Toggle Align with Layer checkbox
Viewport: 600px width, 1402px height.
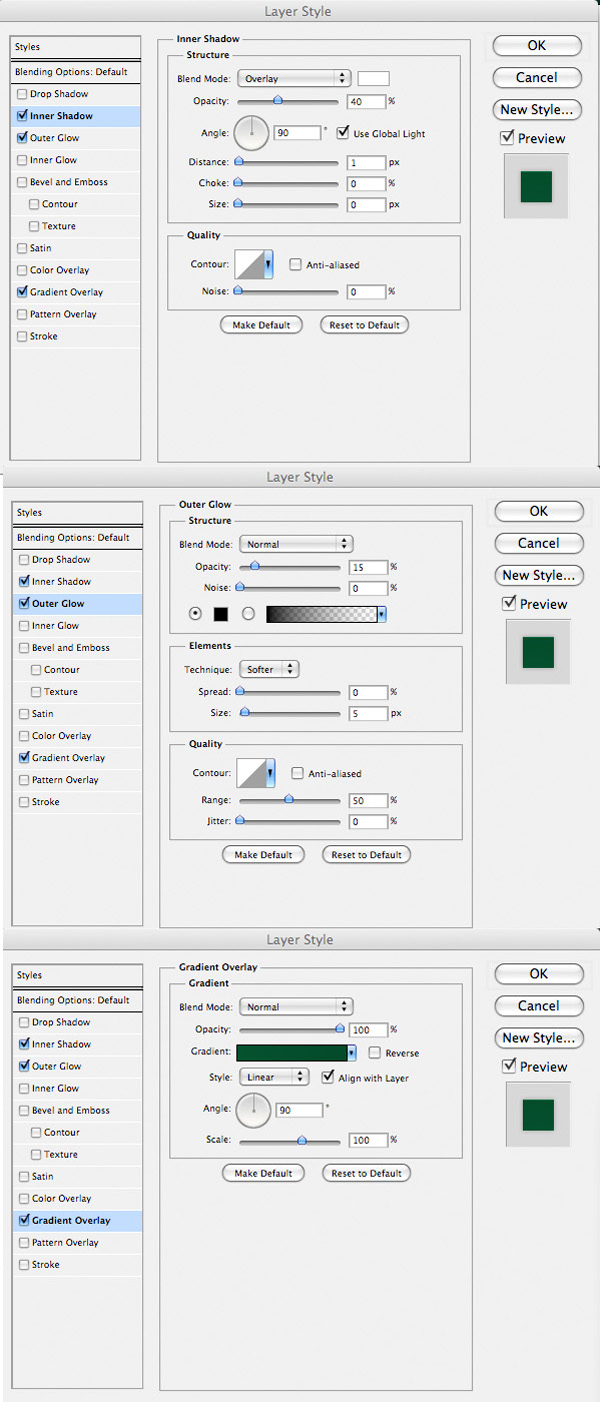[x=328, y=1078]
